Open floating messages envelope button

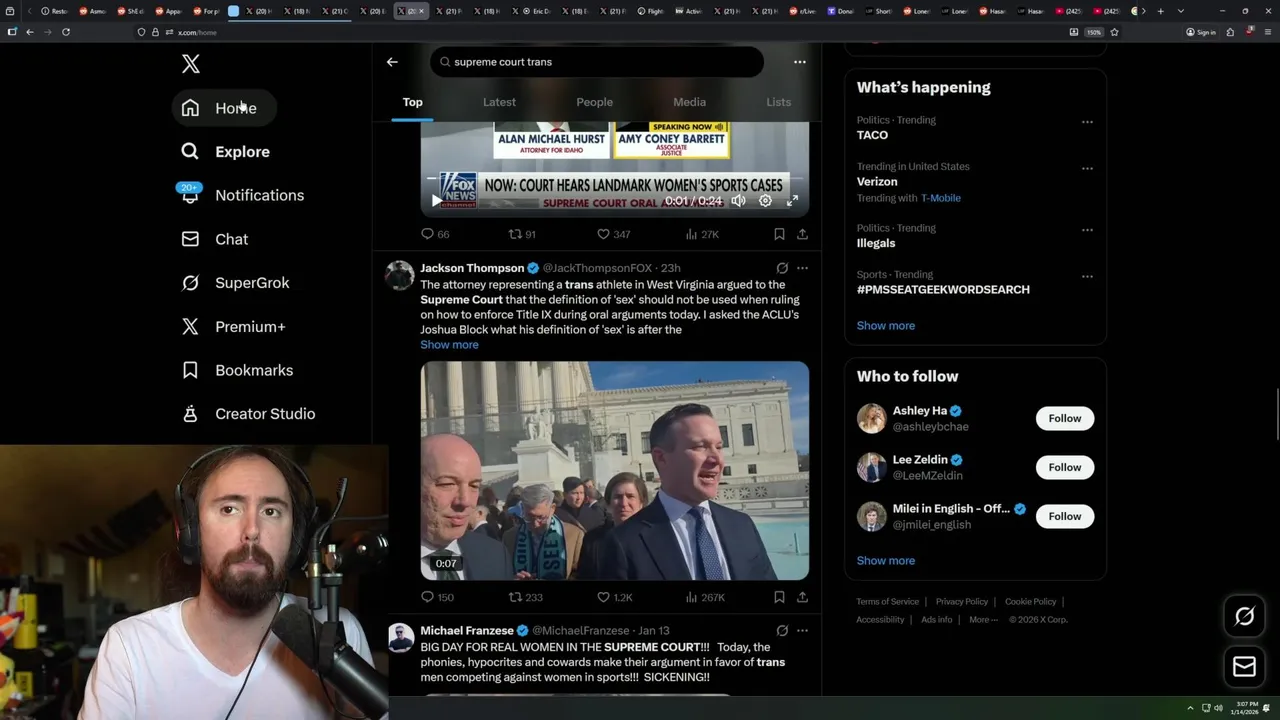pos(1244,667)
